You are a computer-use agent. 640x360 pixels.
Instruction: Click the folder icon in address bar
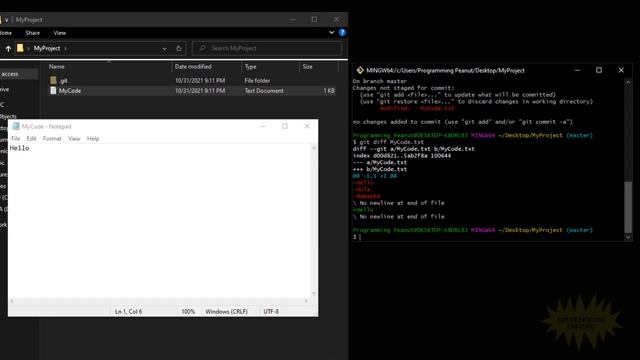(x=20, y=48)
